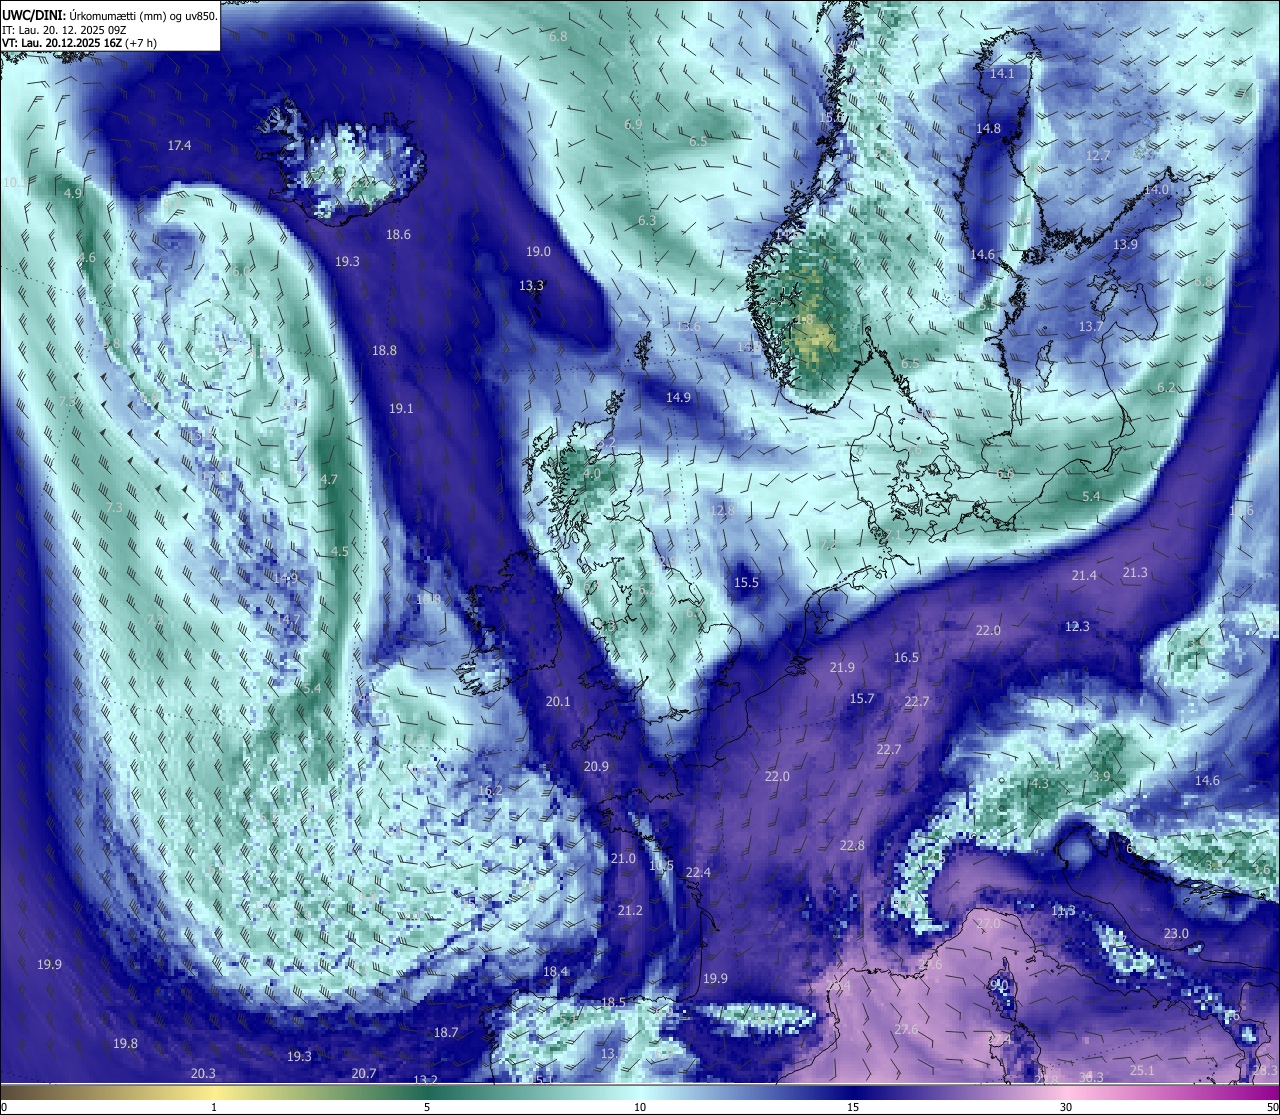Select the 21.0 value label
This screenshot has height=1115, width=1280.
click(x=623, y=859)
